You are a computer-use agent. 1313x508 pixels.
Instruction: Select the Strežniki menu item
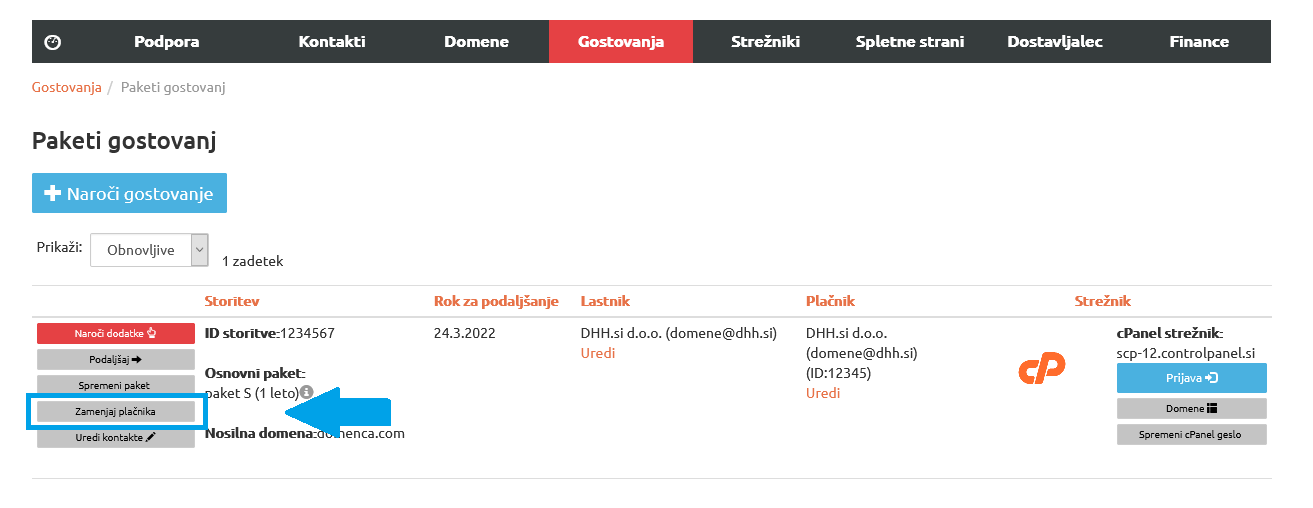(x=766, y=42)
